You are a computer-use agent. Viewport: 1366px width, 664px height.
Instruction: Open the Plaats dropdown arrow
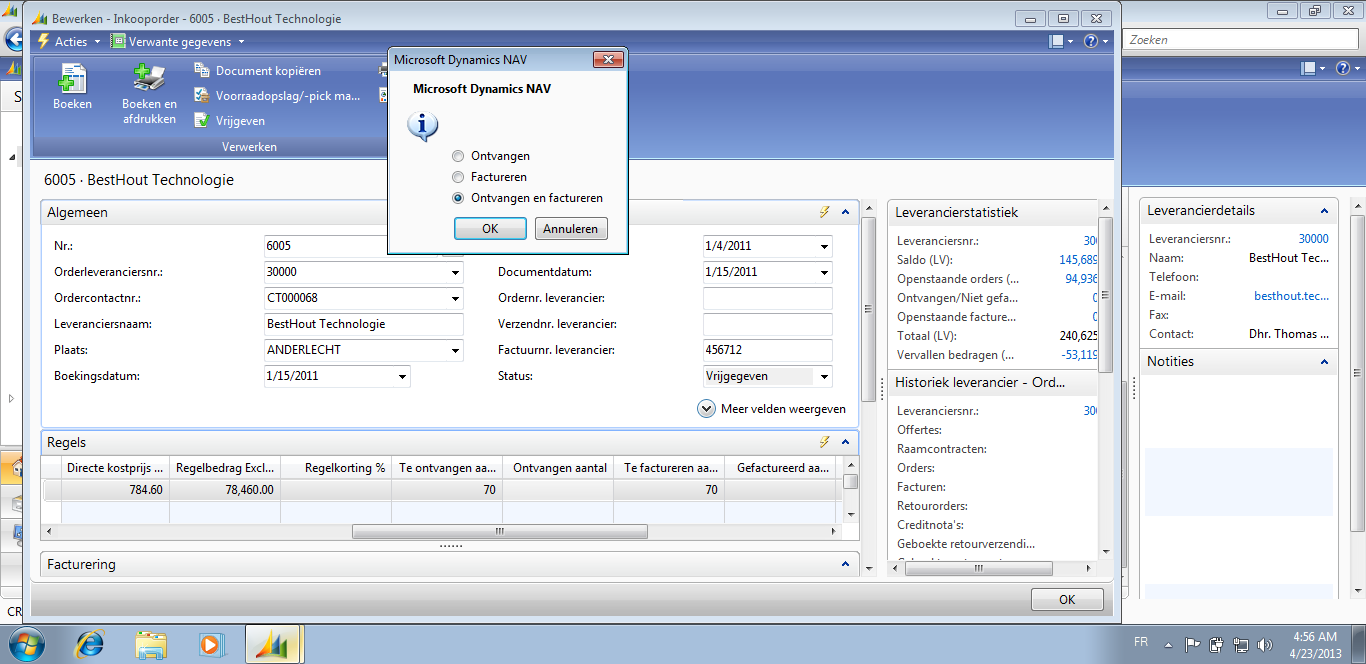(x=455, y=350)
